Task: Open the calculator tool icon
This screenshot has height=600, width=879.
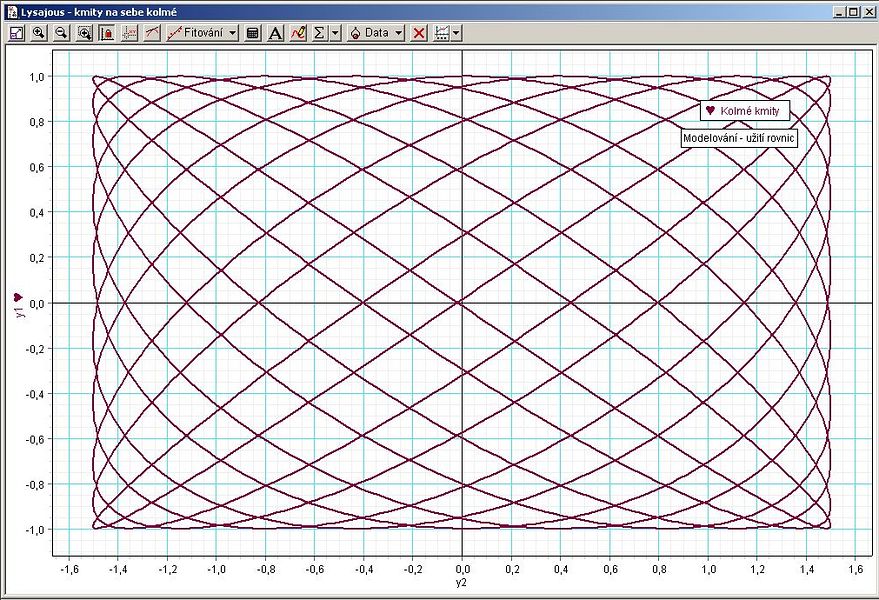Action: [x=253, y=33]
